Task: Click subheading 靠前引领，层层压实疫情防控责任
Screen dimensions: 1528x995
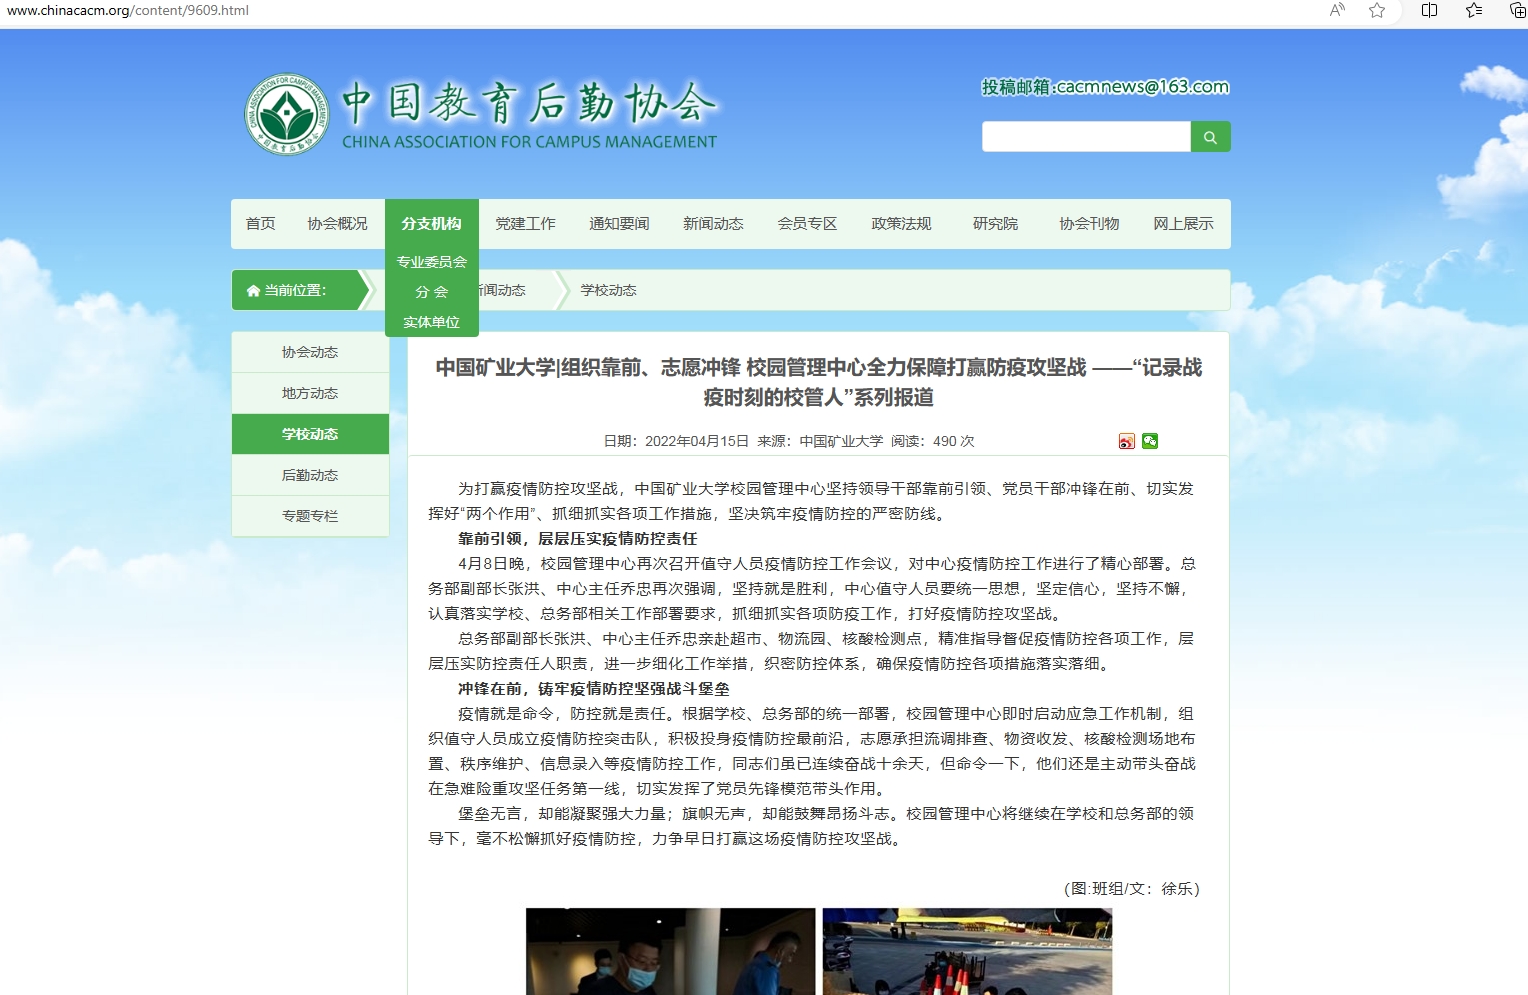Action: (x=578, y=539)
